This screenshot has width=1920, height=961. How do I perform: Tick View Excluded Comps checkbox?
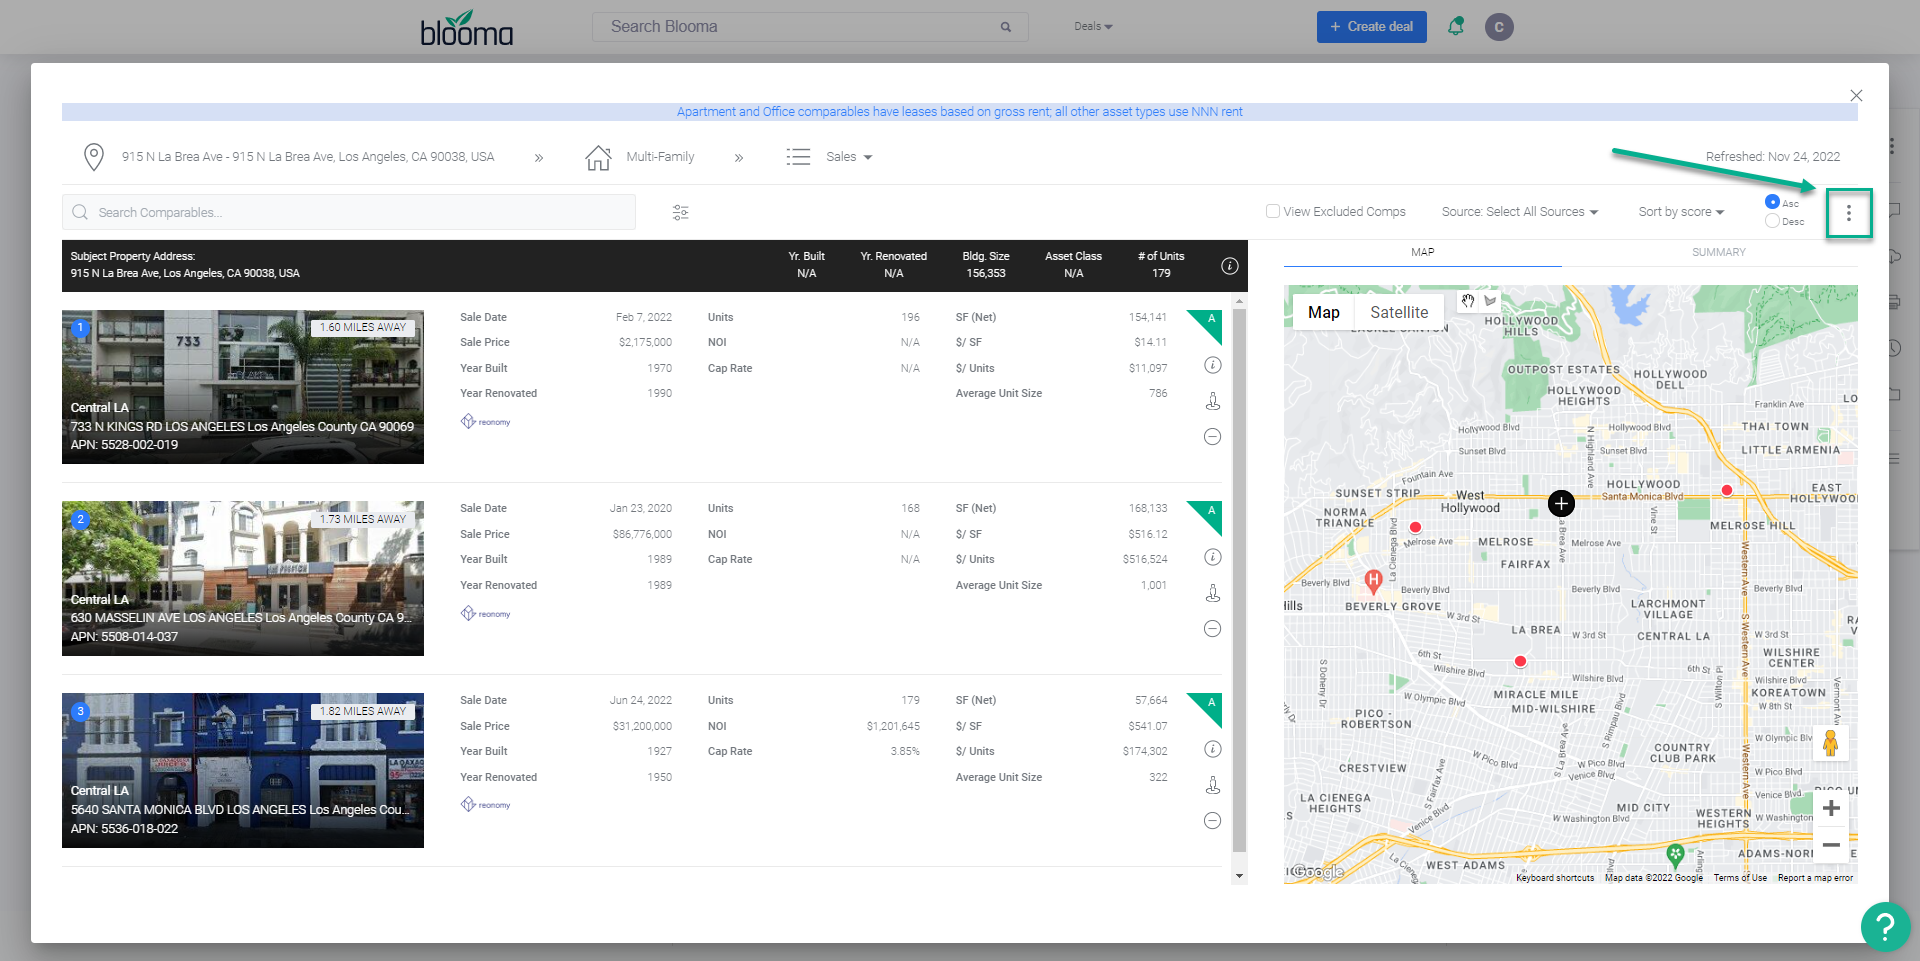click(1273, 212)
